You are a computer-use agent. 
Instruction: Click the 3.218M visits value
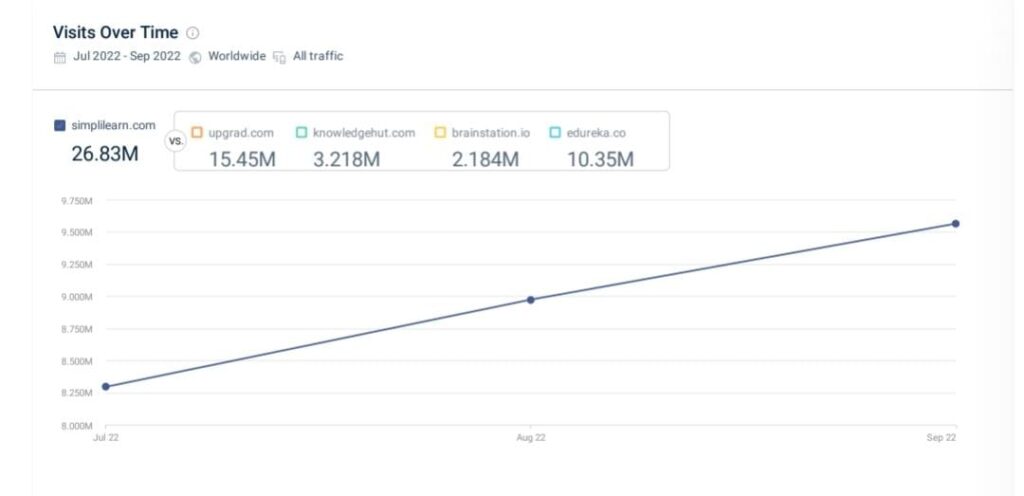coord(346,159)
